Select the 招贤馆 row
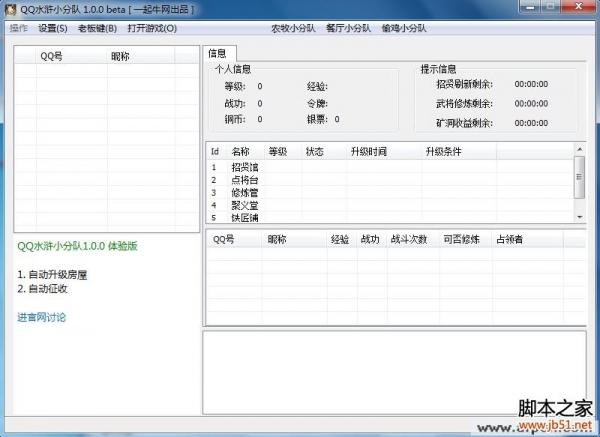The width and height of the screenshot is (600, 437). click(390, 167)
